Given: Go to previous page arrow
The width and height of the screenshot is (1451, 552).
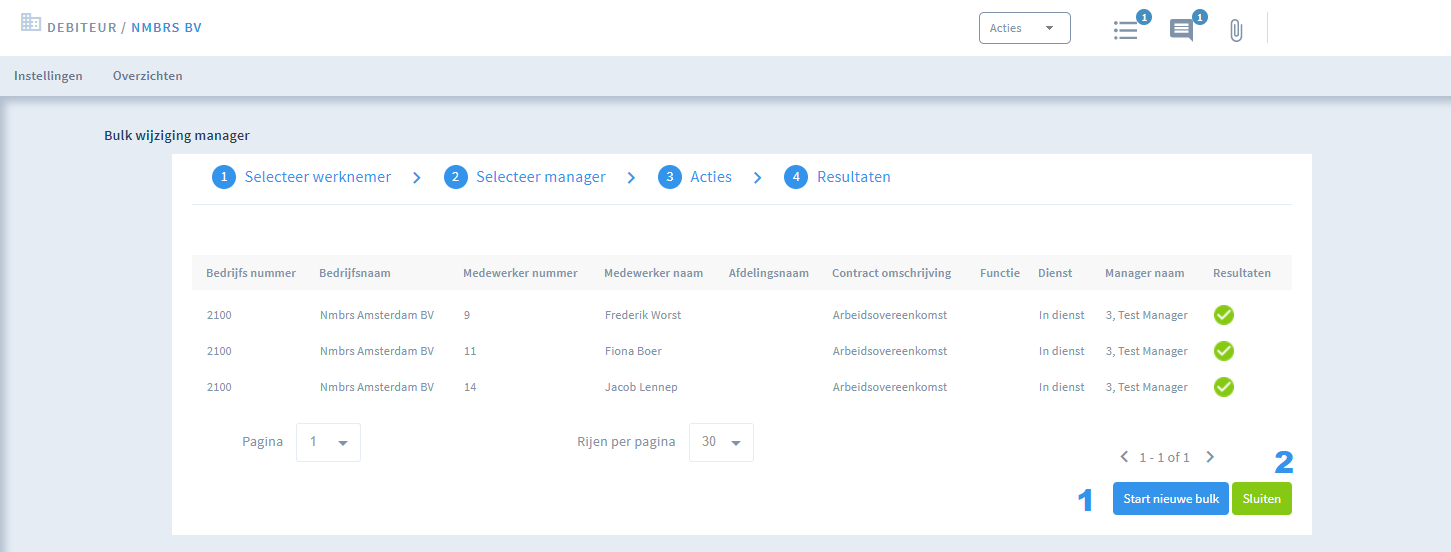Looking at the screenshot, I should click(x=1123, y=457).
